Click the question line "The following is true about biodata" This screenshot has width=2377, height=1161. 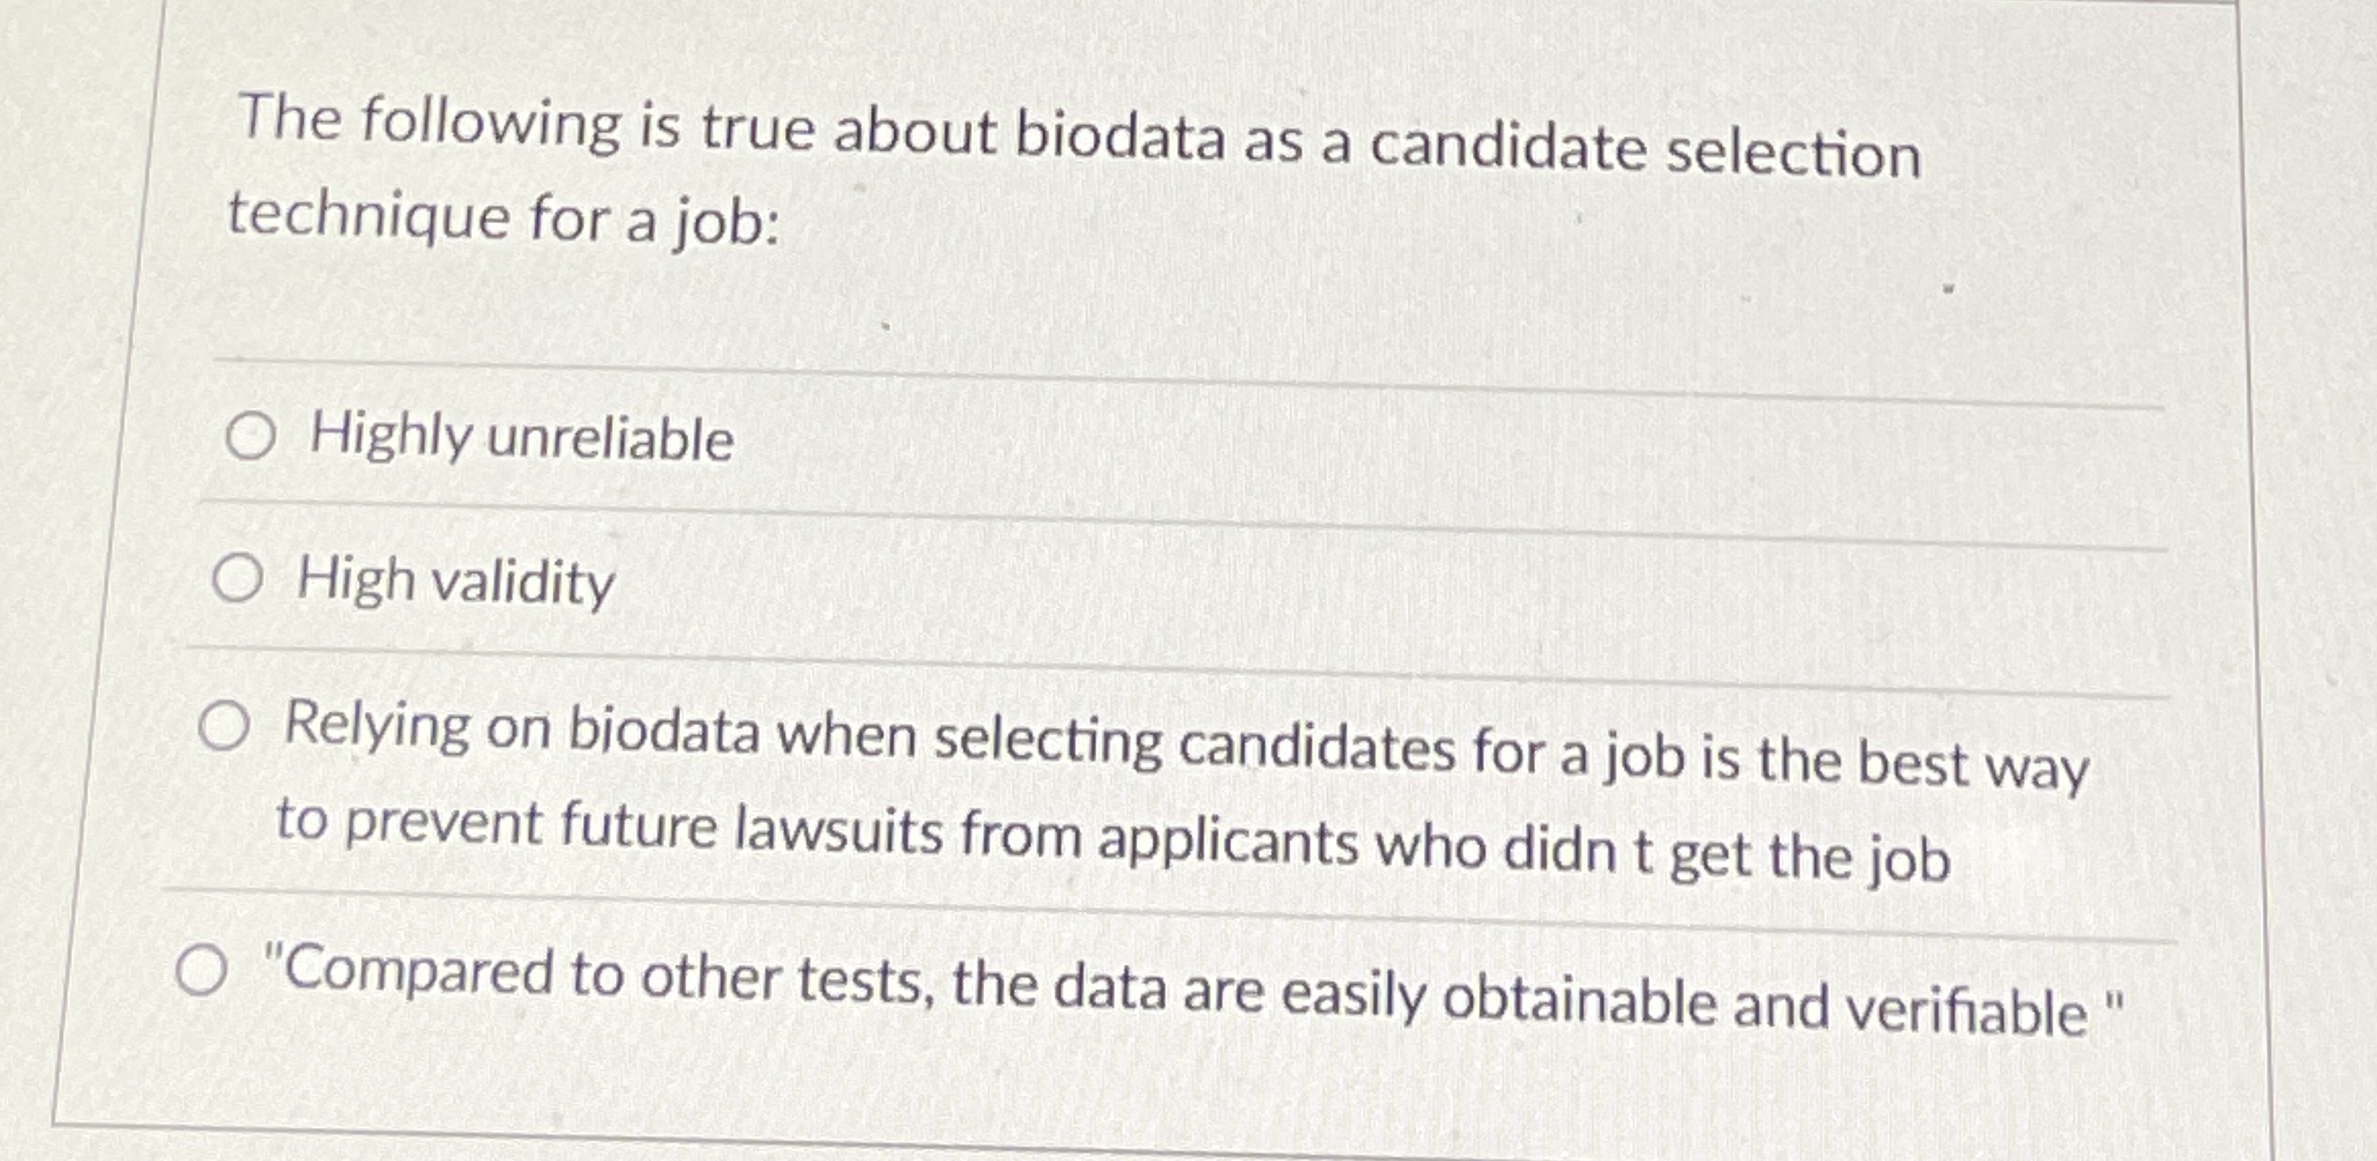pyautogui.click(x=1079, y=137)
